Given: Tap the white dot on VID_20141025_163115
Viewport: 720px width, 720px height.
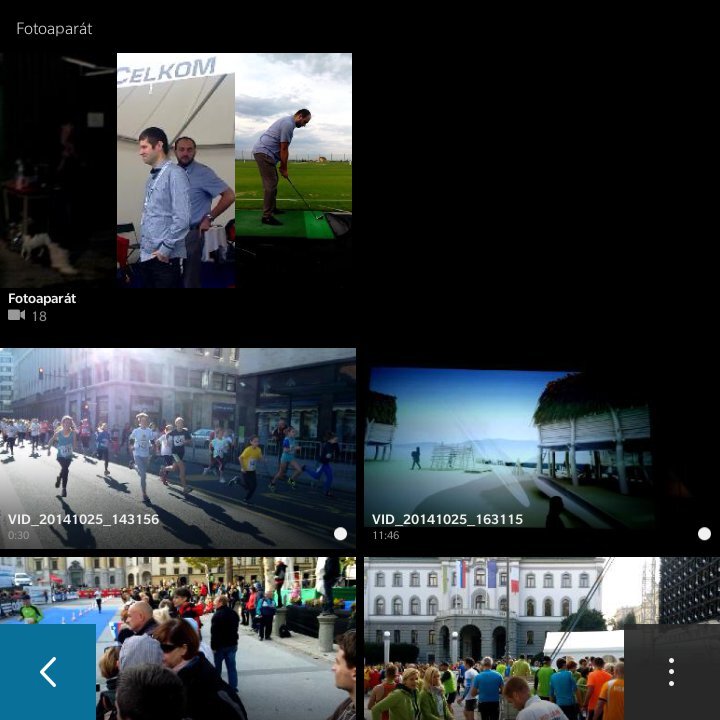Looking at the screenshot, I should [704, 534].
